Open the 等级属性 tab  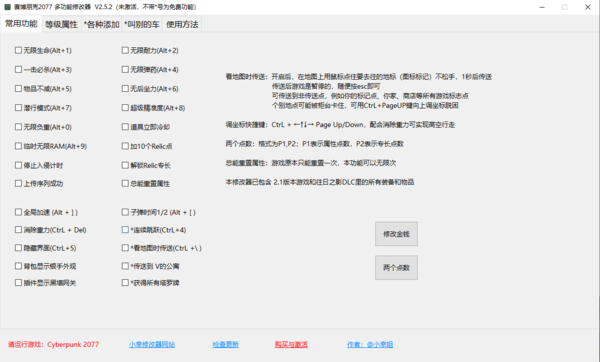tap(61, 24)
